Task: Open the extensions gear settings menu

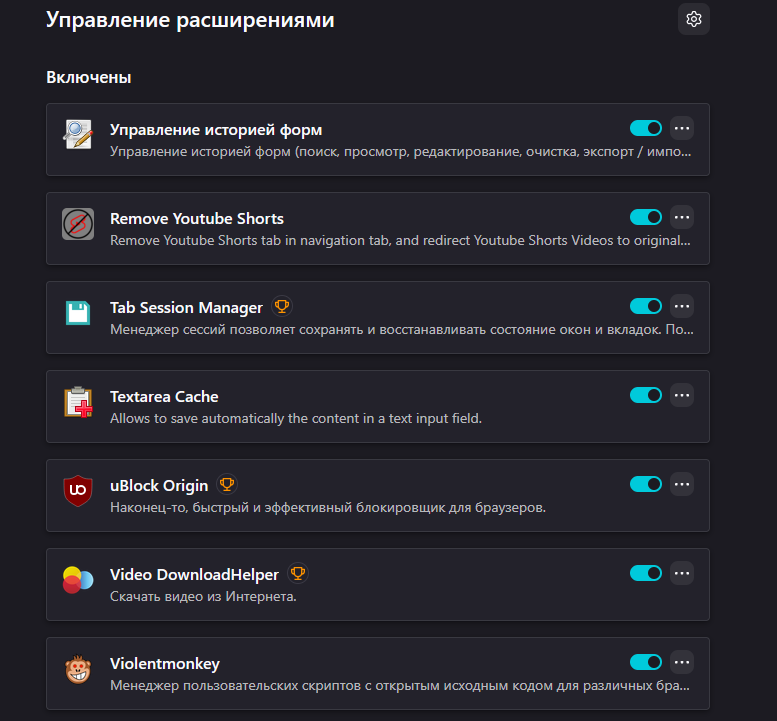Action: (x=693, y=19)
